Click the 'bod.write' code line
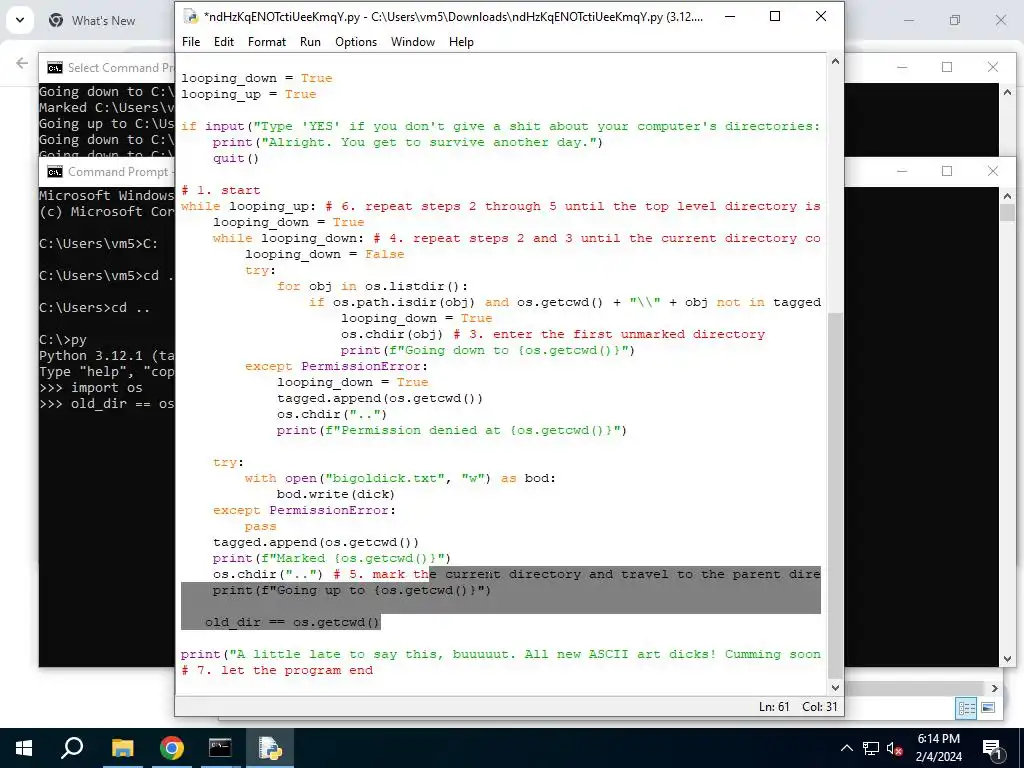The width and height of the screenshot is (1024, 768). [x=336, y=494]
